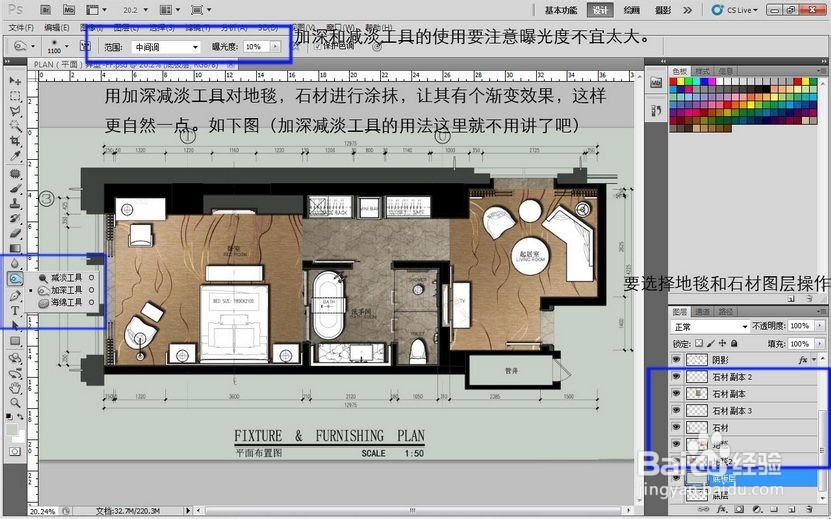Hide the 石材 副本 layer
Image resolution: width=831 pixels, height=519 pixels.
676,393
